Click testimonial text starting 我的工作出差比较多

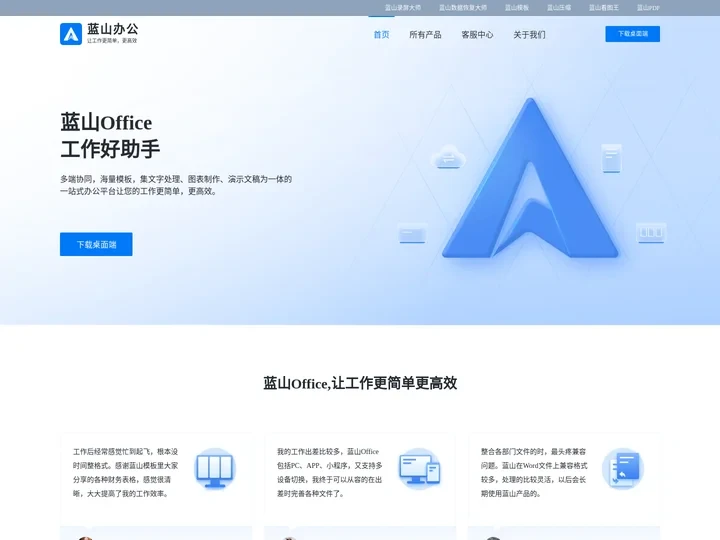click(x=330, y=472)
